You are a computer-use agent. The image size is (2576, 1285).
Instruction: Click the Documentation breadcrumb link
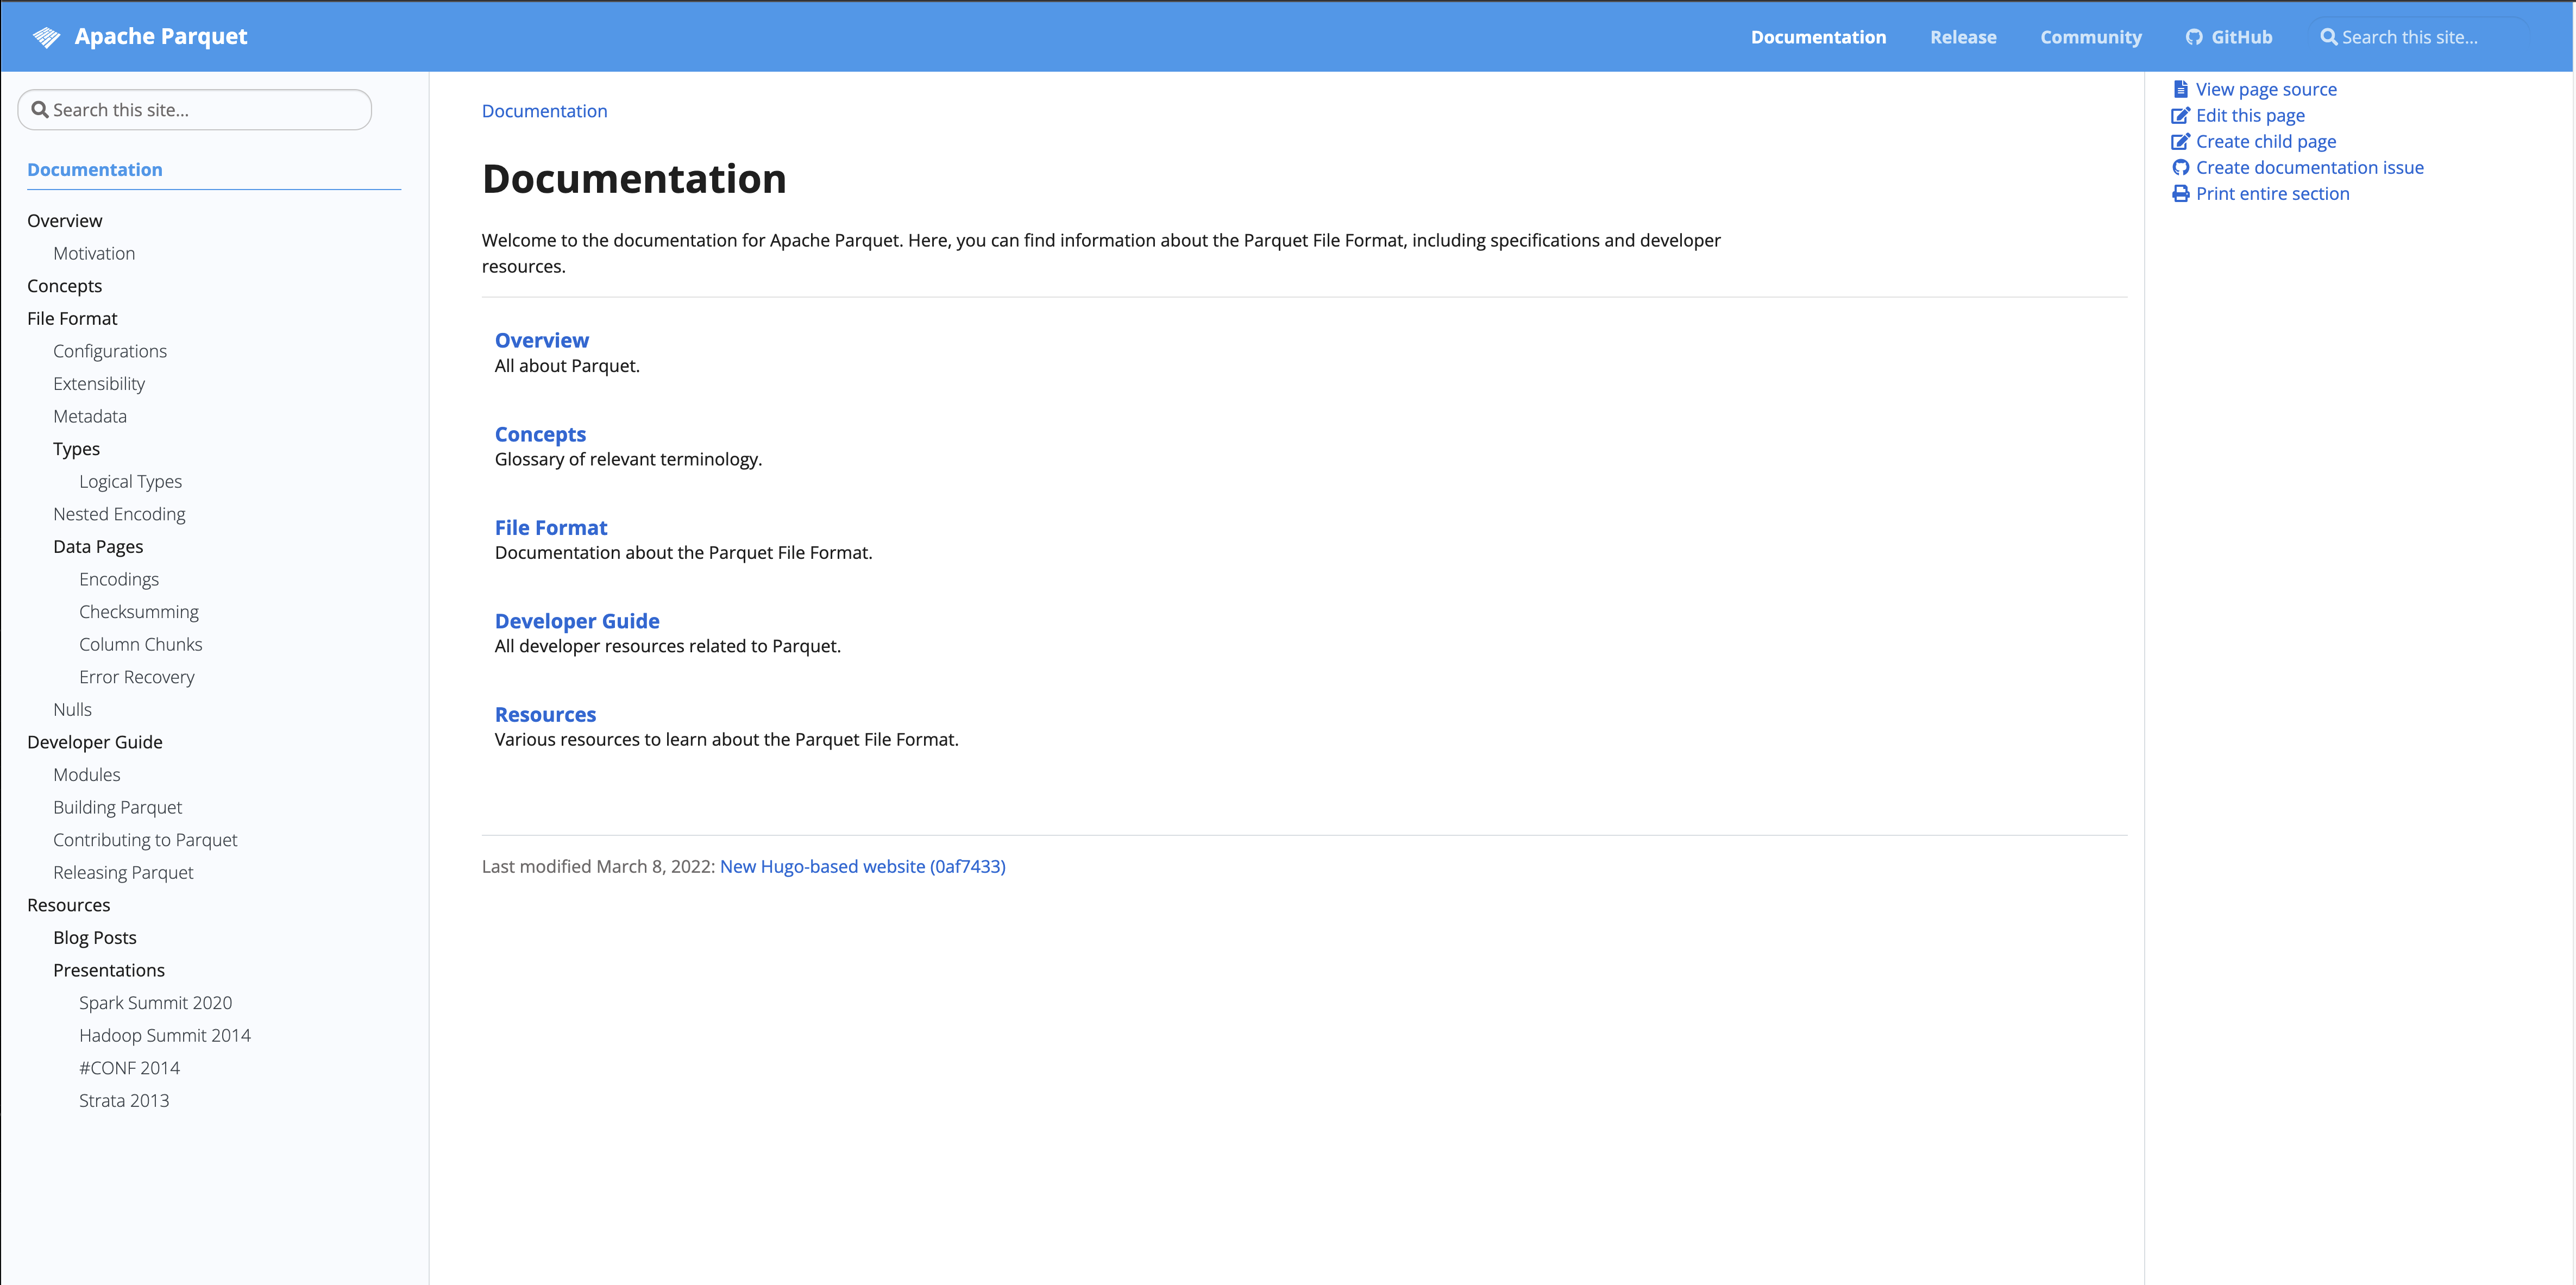pos(544,111)
